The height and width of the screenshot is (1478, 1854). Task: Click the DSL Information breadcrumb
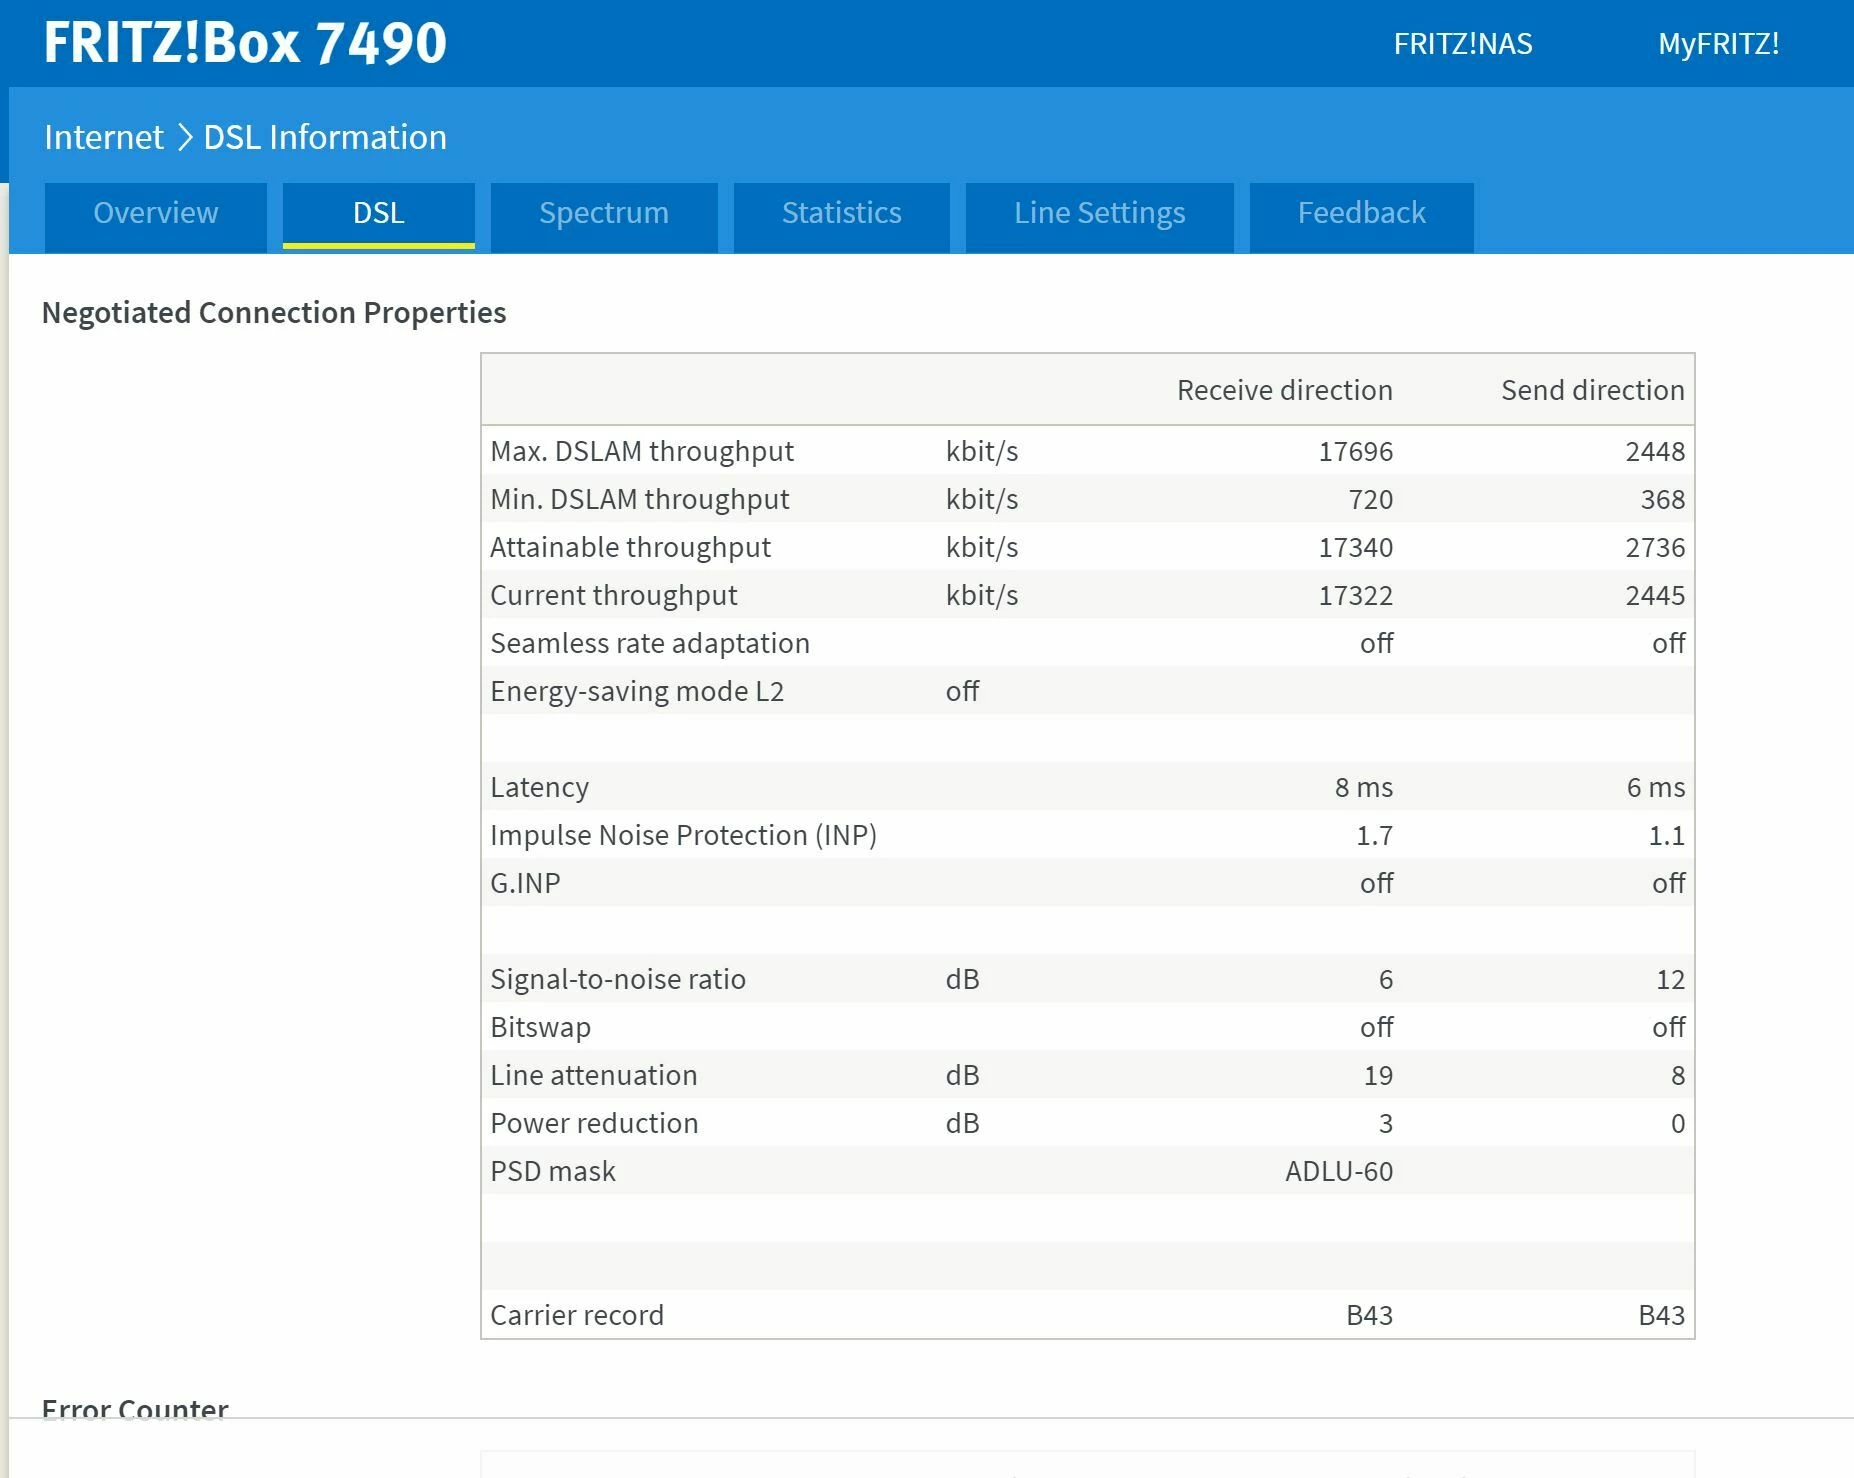pos(325,137)
